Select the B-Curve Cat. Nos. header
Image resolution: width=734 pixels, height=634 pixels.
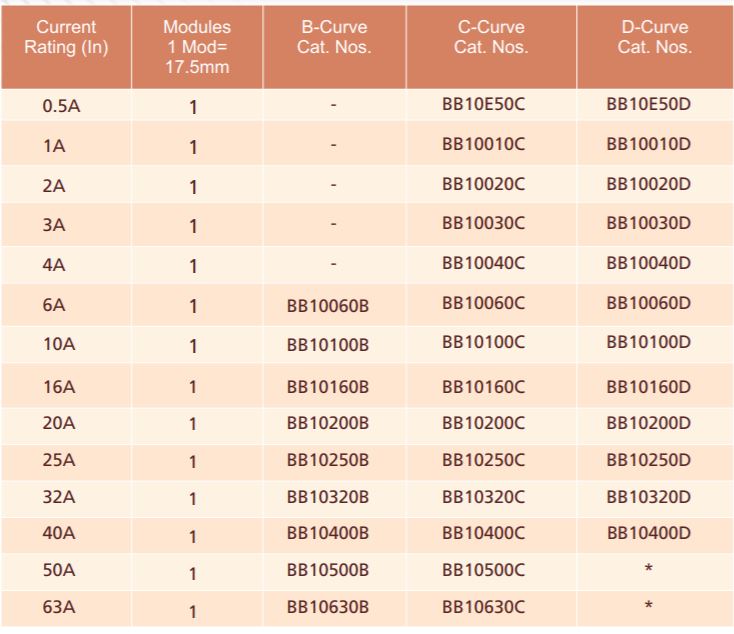[333, 37]
